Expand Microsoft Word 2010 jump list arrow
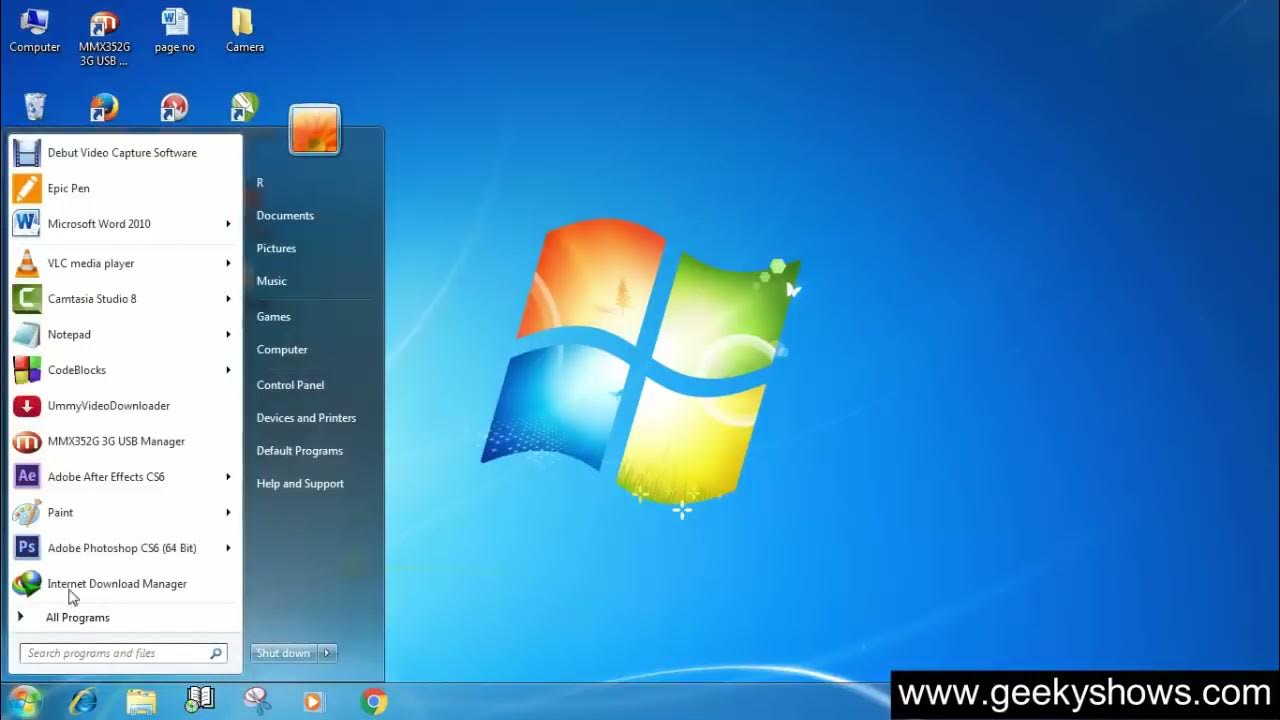 [x=229, y=224]
